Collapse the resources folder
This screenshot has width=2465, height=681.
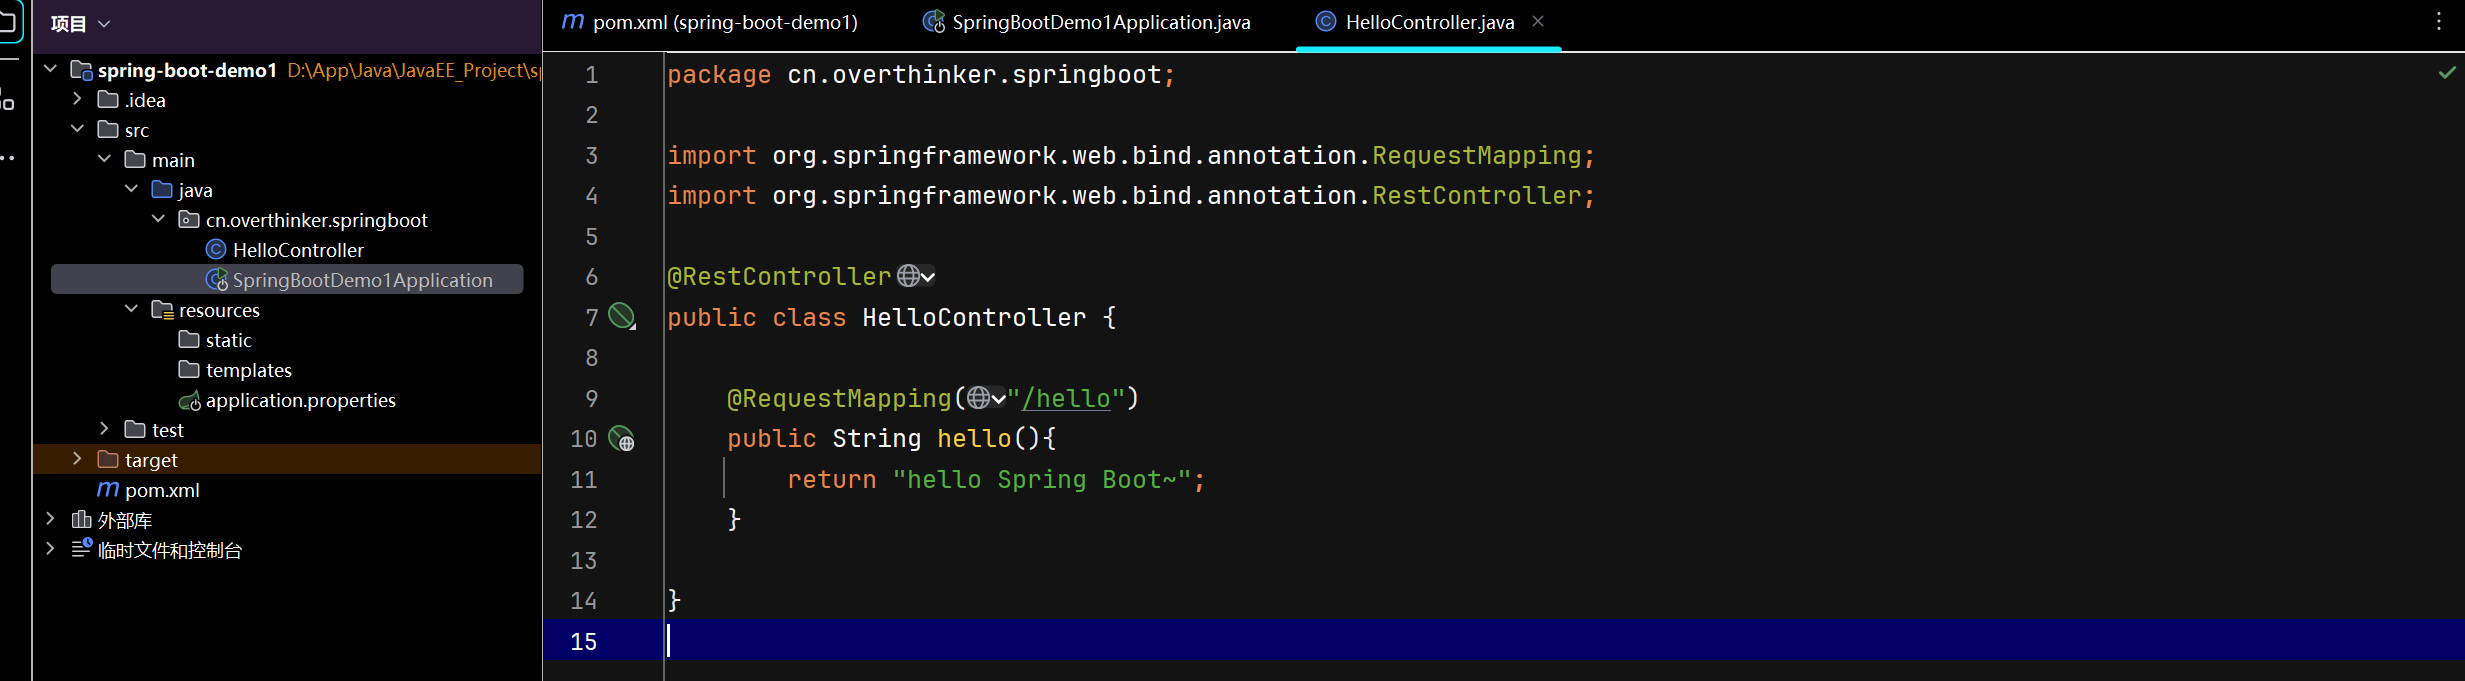tap(132, 309)
